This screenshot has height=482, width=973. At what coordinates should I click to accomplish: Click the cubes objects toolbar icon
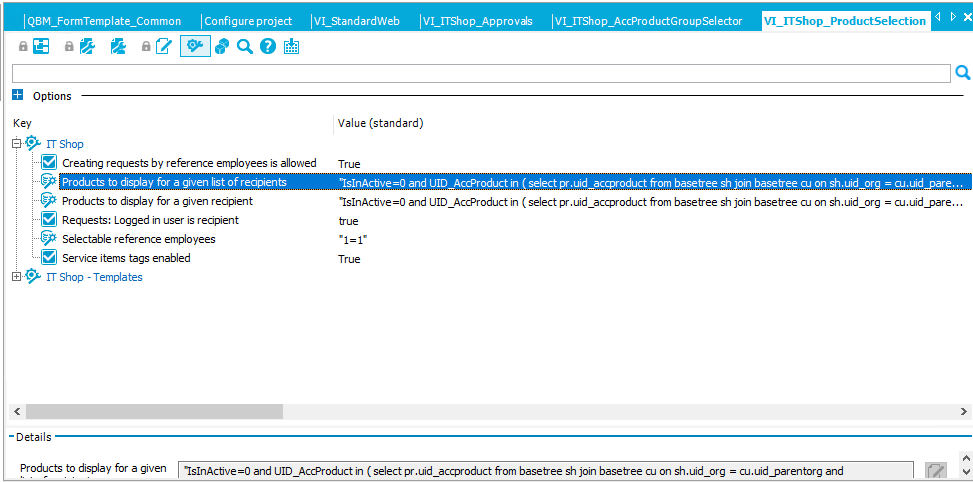point(223,47)
